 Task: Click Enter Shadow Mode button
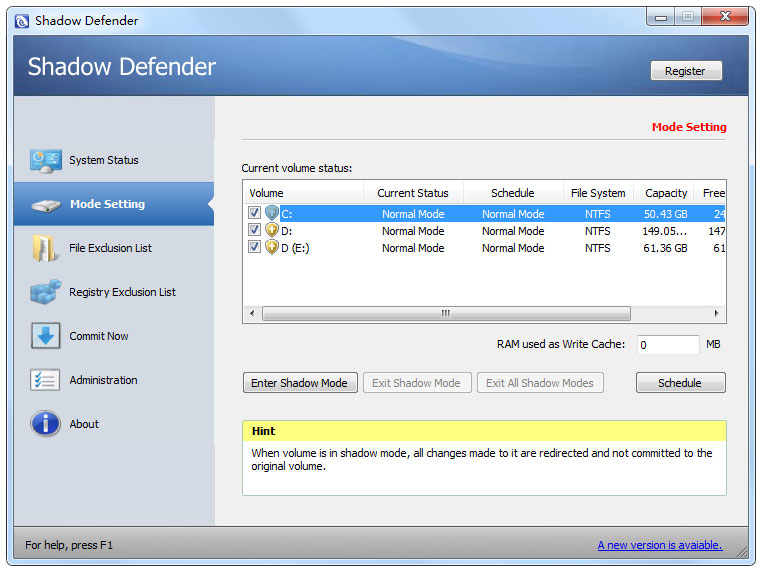pyautogui.click(x=300, y=383)
